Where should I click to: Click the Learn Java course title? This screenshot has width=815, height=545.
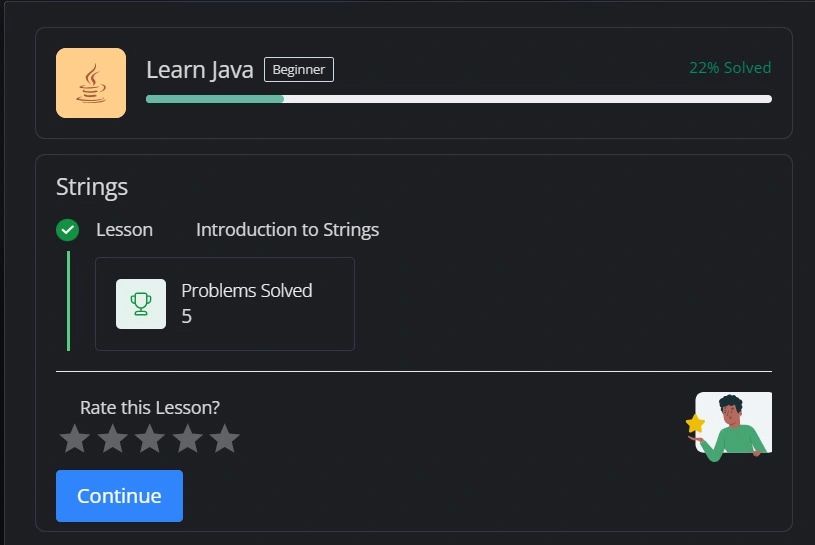coord(200,70)
